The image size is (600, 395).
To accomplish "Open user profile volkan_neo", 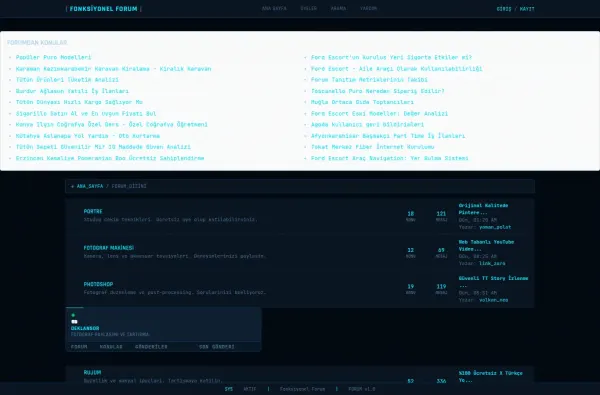I will [494, 300].
